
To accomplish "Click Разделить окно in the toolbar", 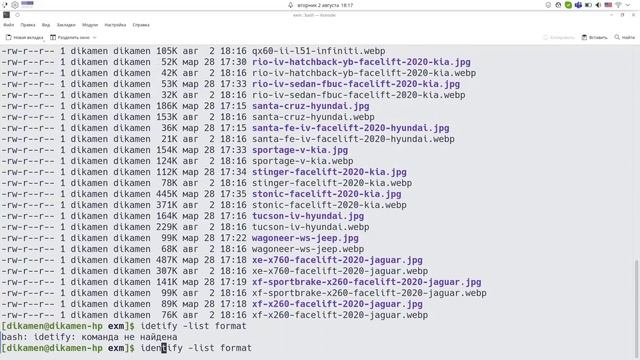I will pos(70,38).
